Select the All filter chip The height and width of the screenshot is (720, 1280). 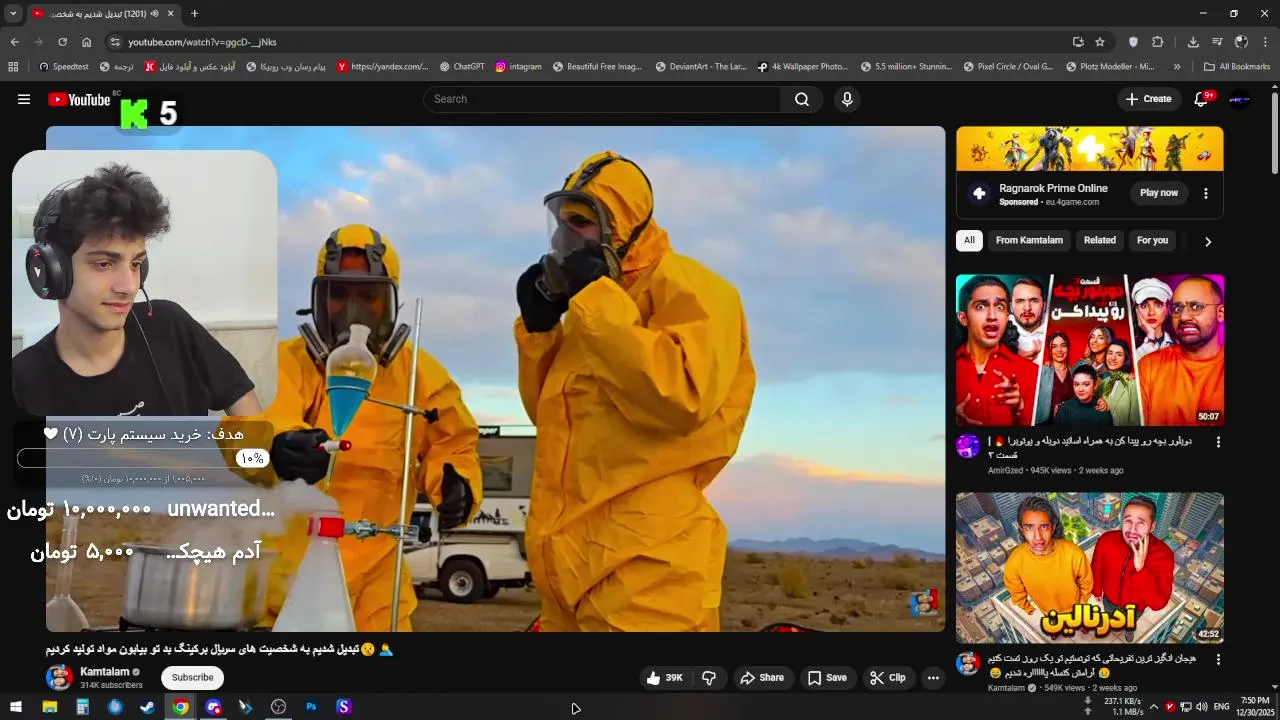tap(969, 240)
